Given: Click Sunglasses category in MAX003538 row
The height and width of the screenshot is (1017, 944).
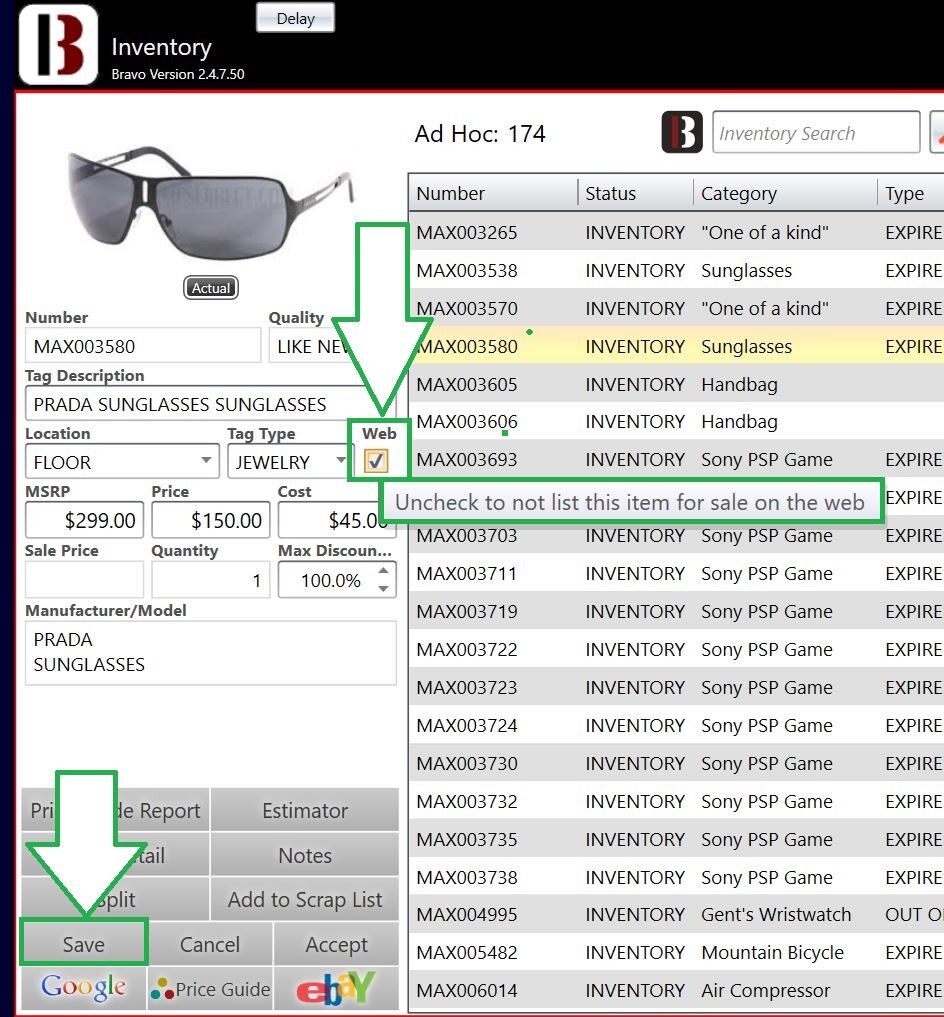Looking at the screenshot, I should [x=746, y=270].
